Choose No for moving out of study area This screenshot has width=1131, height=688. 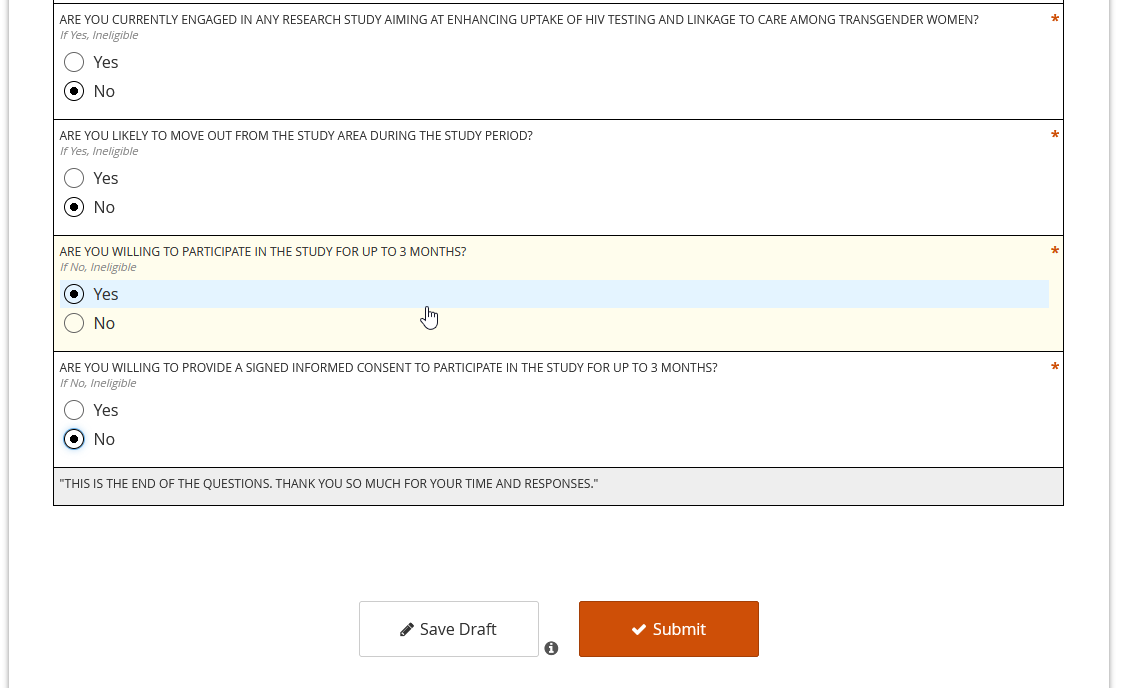[x=74, y=207]
